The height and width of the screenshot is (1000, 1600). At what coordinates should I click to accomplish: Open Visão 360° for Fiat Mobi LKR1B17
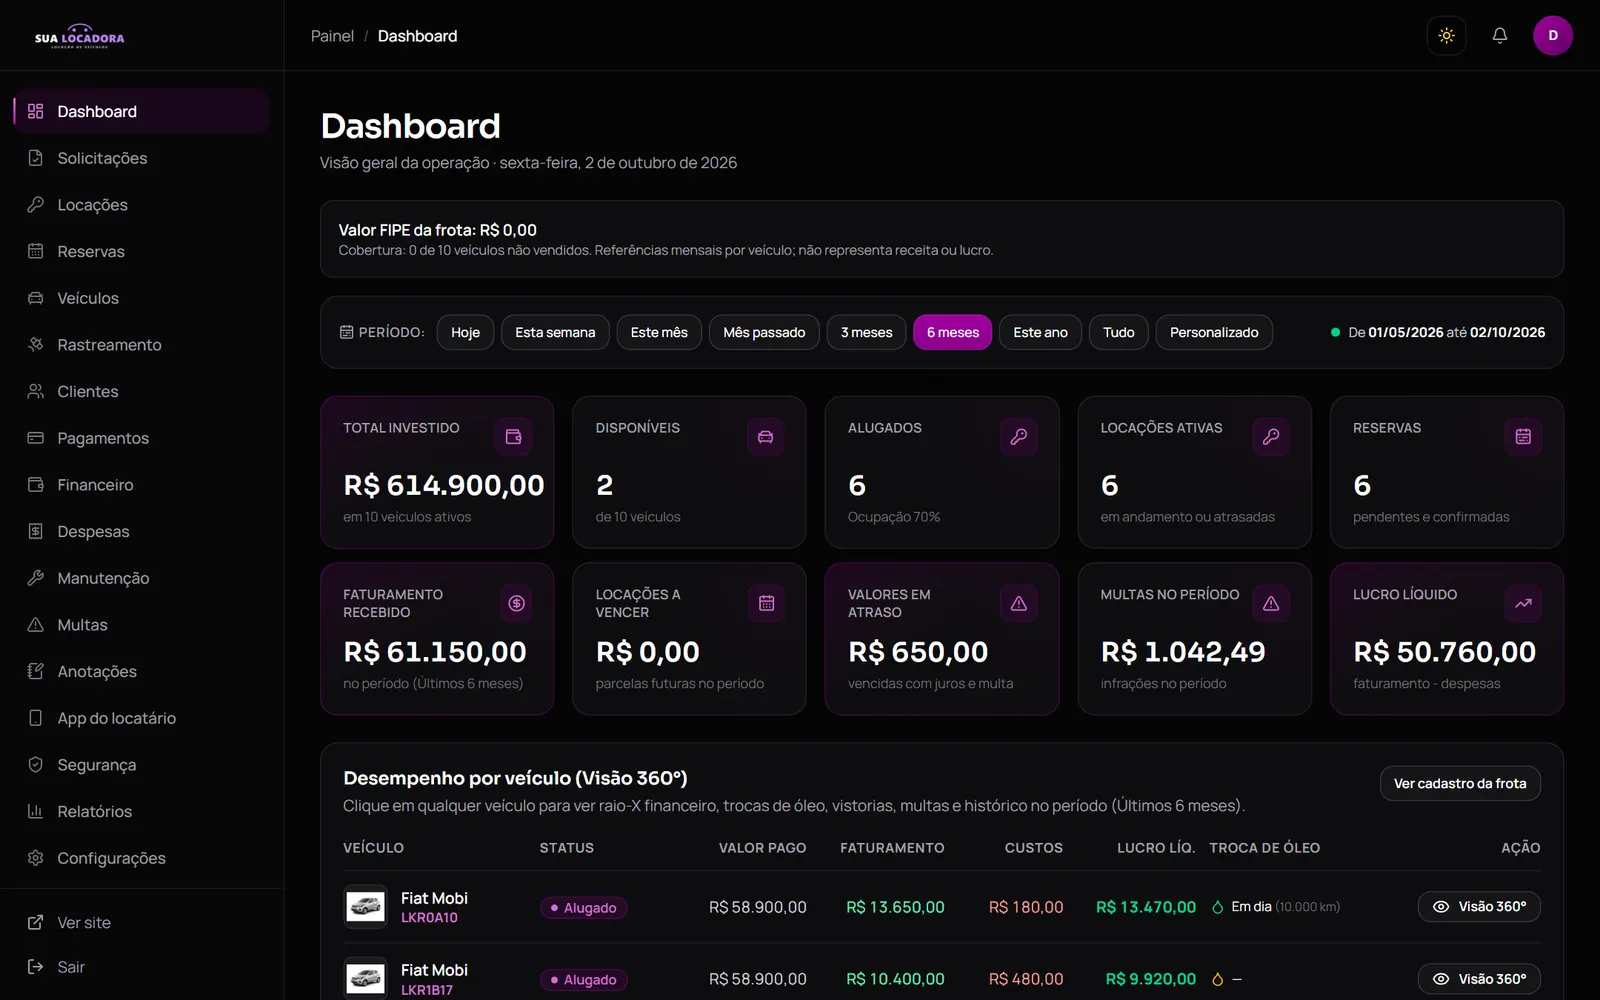tap(1479, 979)
